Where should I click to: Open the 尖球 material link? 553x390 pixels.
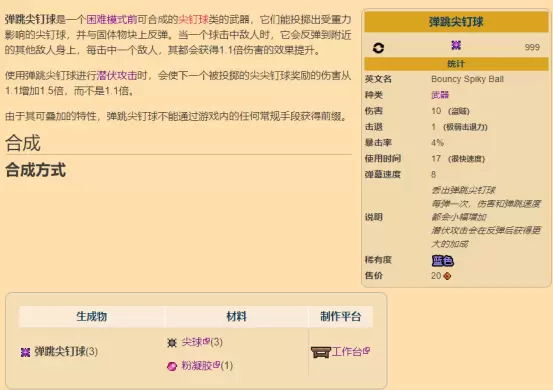195,342
